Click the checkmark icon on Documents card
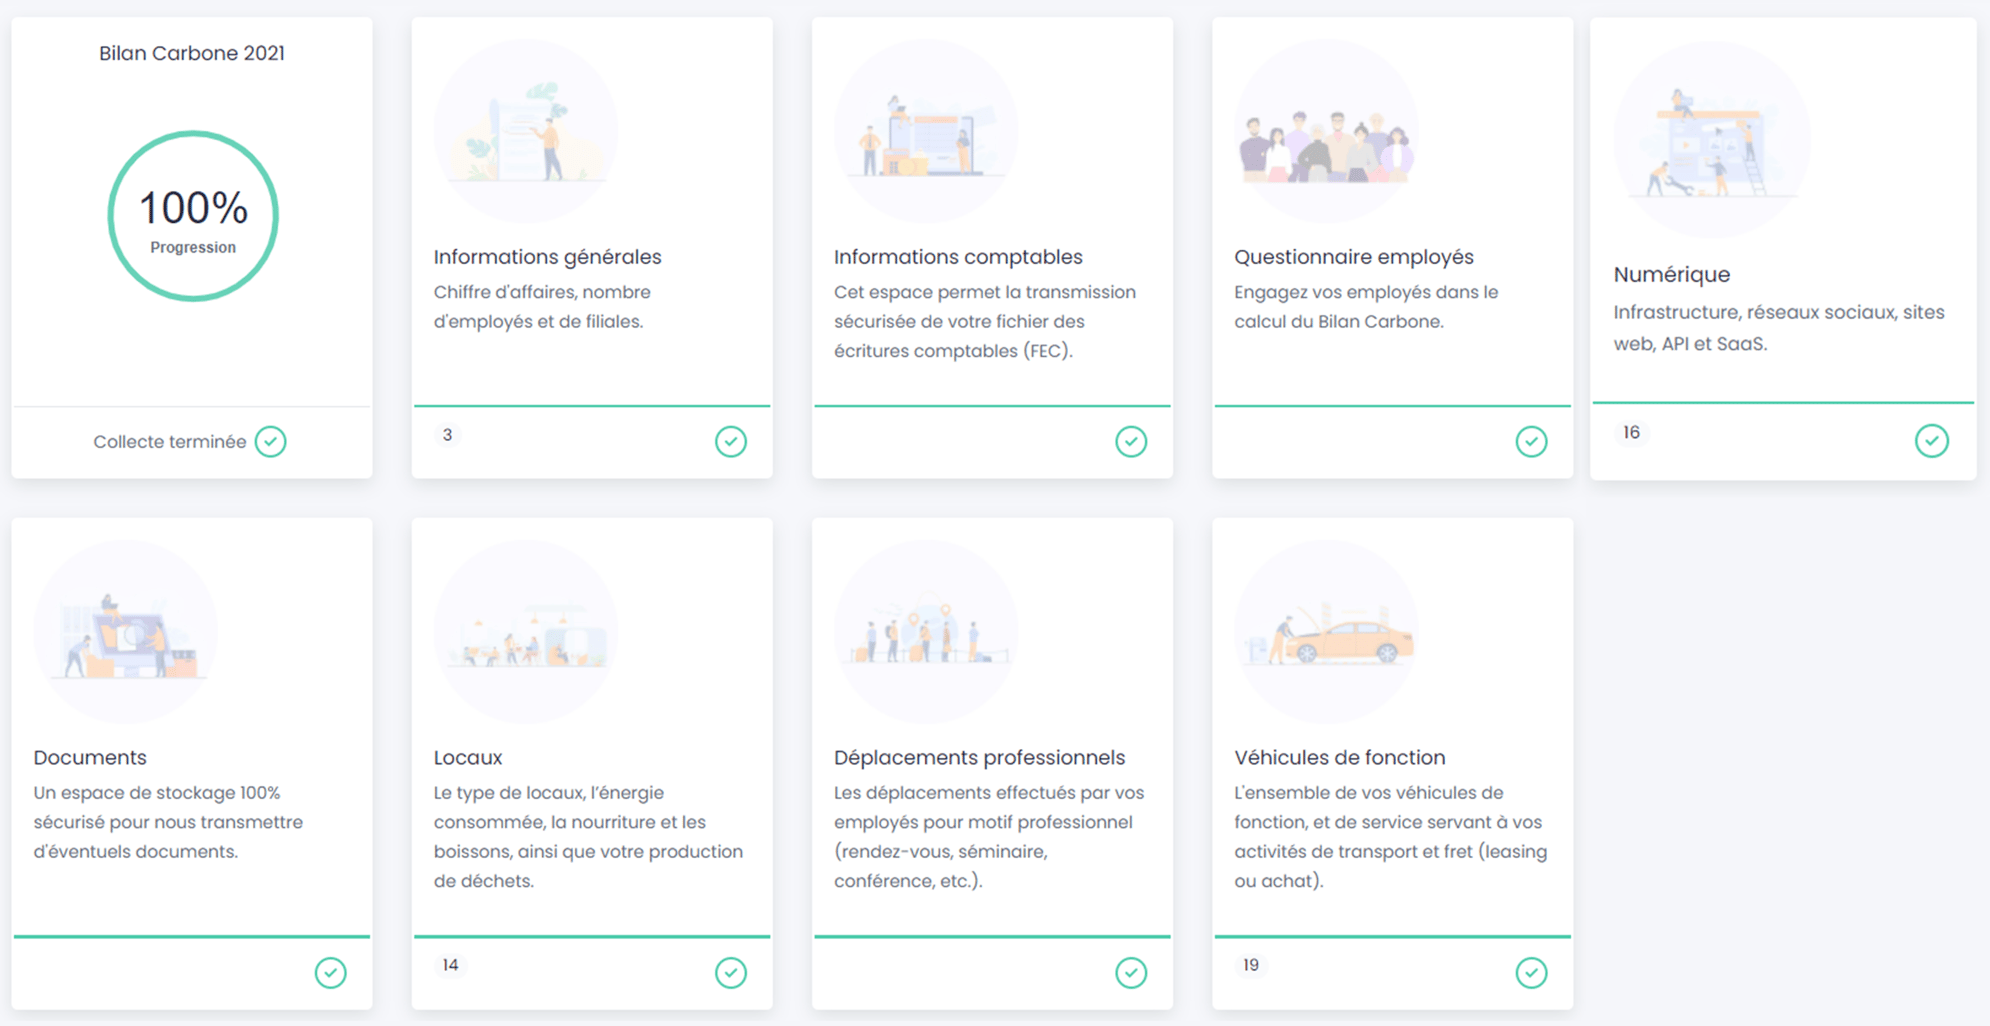Viewport: 1990px width, 1026px height. point(331,972)
